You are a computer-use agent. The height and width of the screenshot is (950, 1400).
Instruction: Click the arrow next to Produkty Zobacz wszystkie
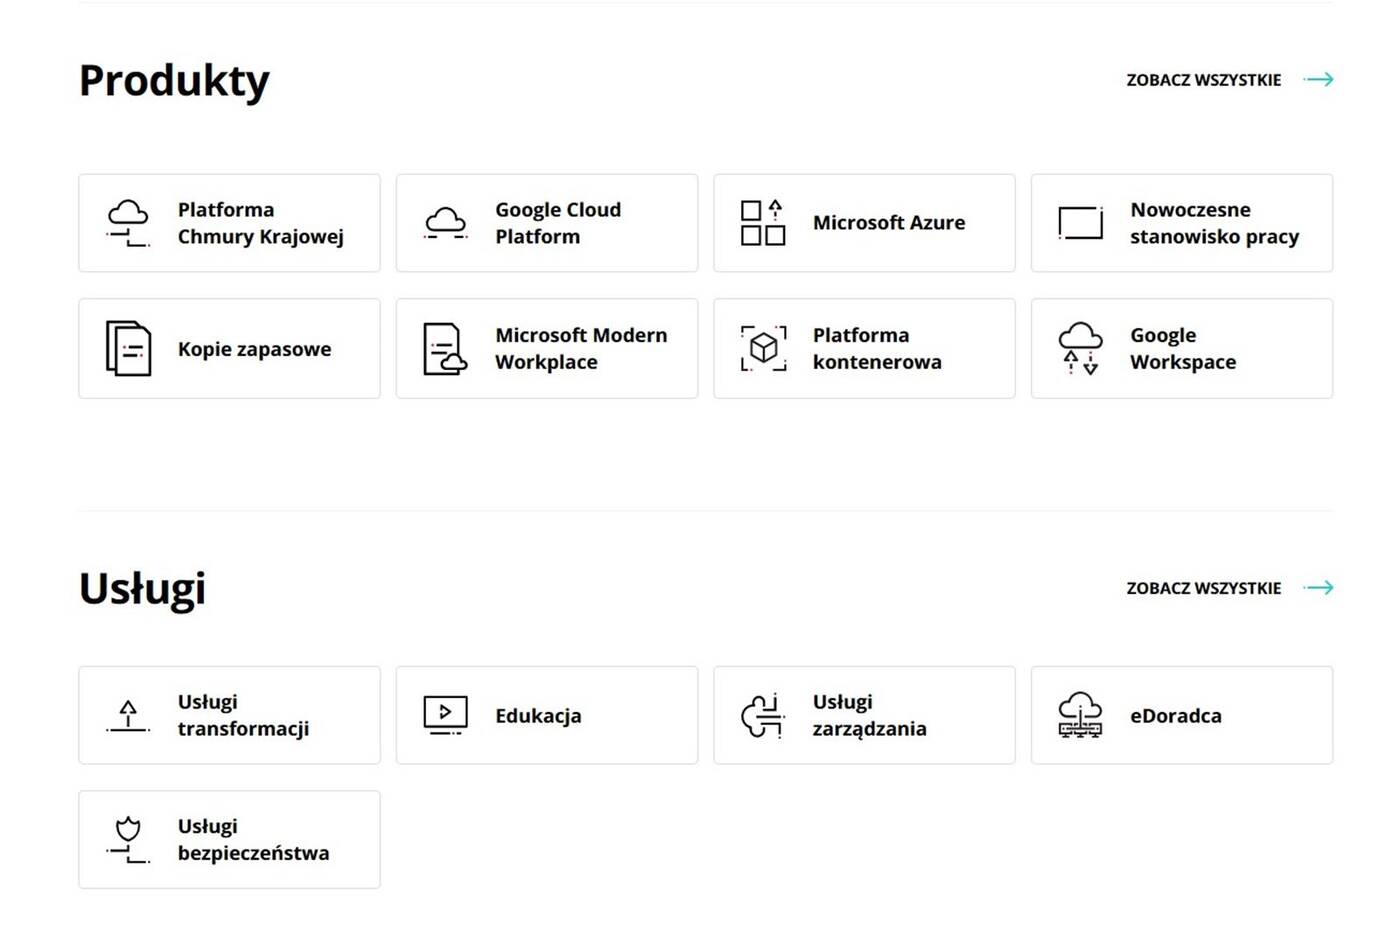click(1319, 80)
